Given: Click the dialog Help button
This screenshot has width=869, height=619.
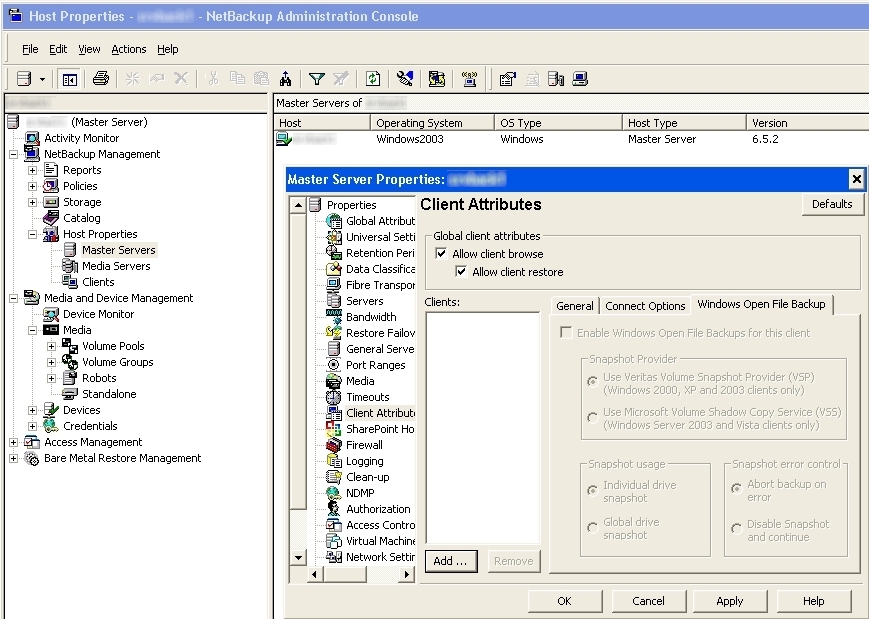Looking at the screenshot, I should coord(814,601).
